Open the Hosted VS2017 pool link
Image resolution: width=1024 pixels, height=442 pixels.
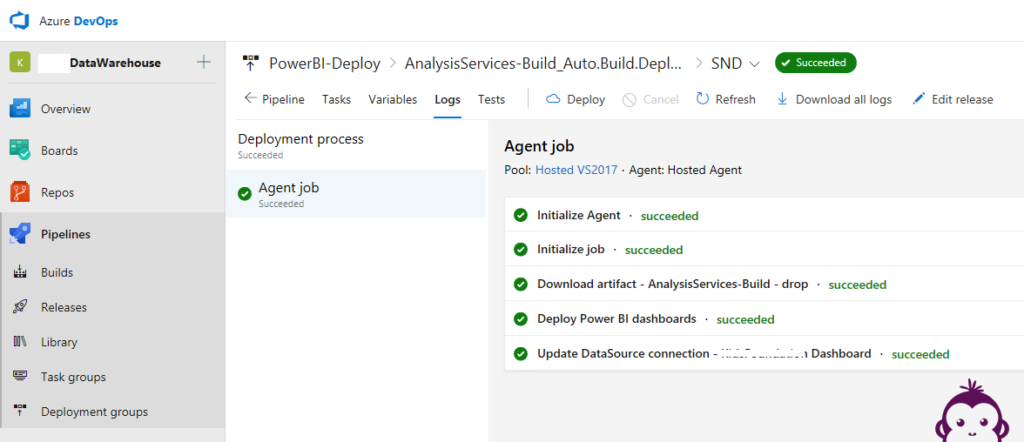[x=577, y=170]
